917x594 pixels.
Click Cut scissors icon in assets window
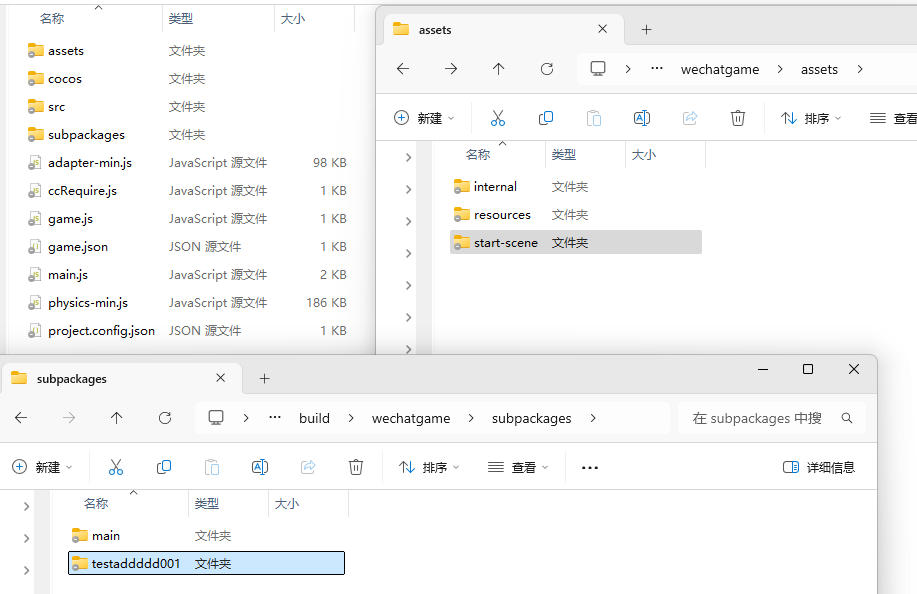(498, 118)
